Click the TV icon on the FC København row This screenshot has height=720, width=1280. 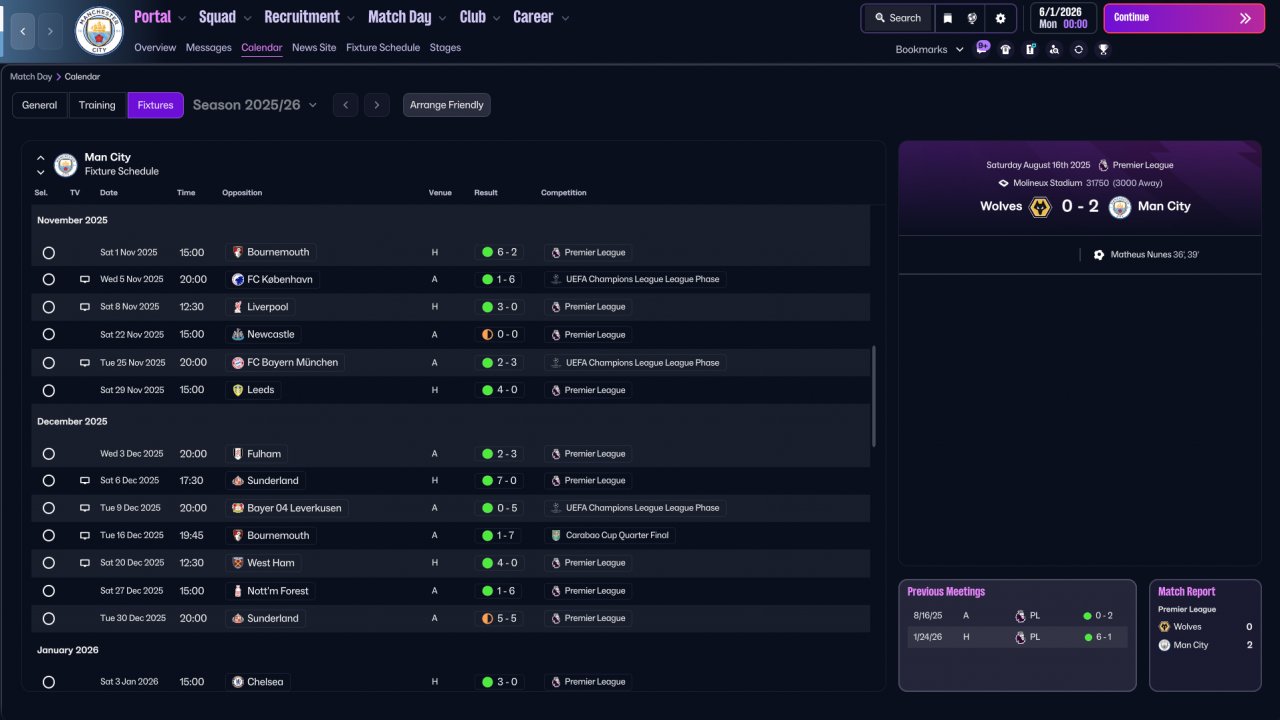click(x=85, y=280)
